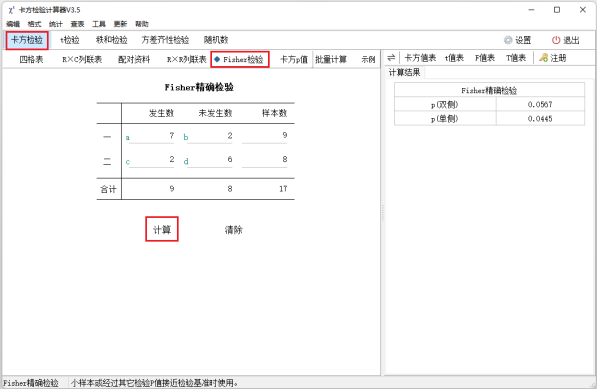
Task: Select the Fisher检验 tab with diamond marker
Action: click(x=240, y=59)
